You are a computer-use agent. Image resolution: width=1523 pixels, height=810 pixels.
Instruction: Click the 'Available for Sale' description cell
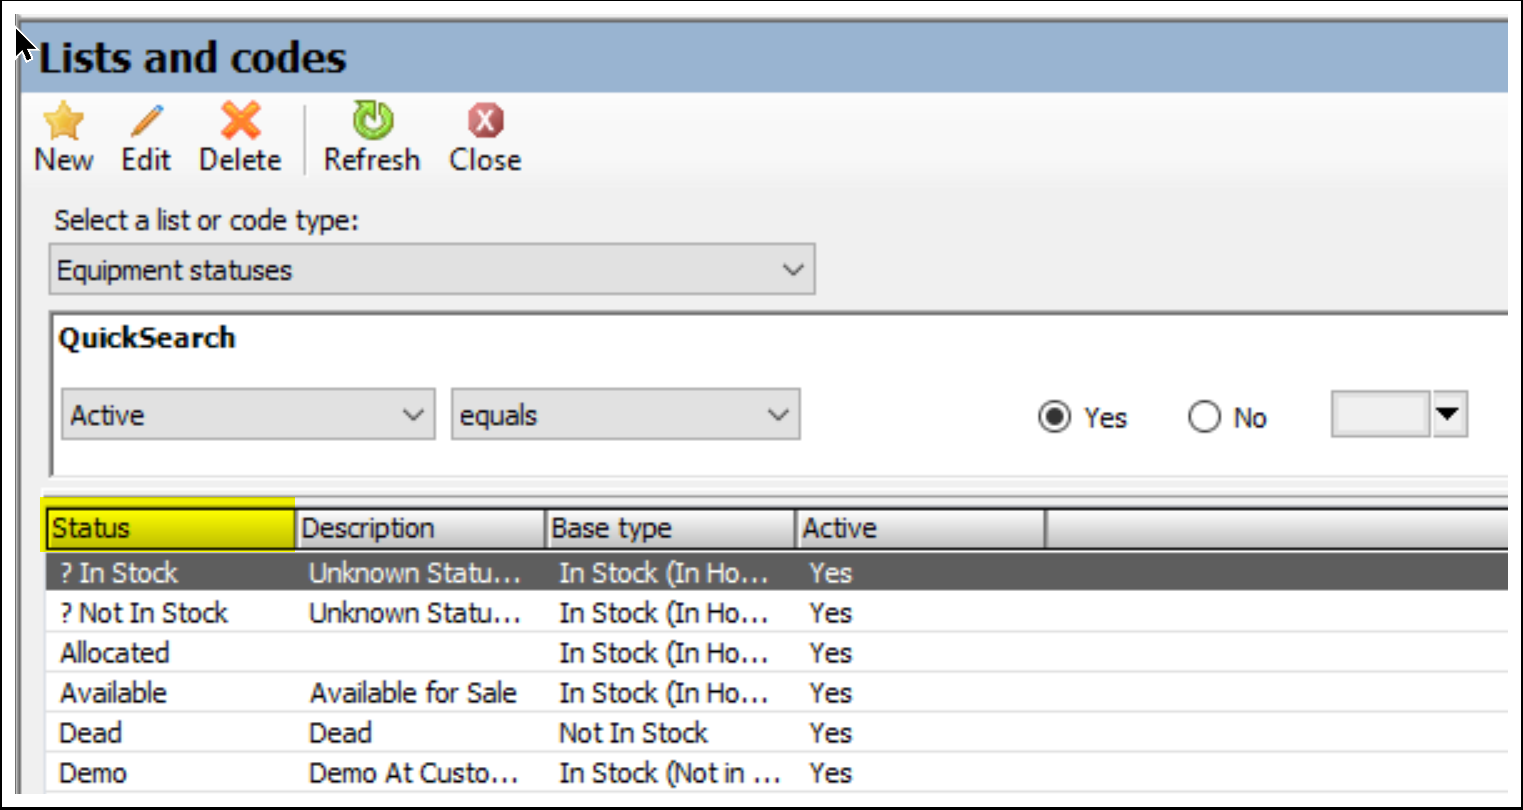coord(413,692)
